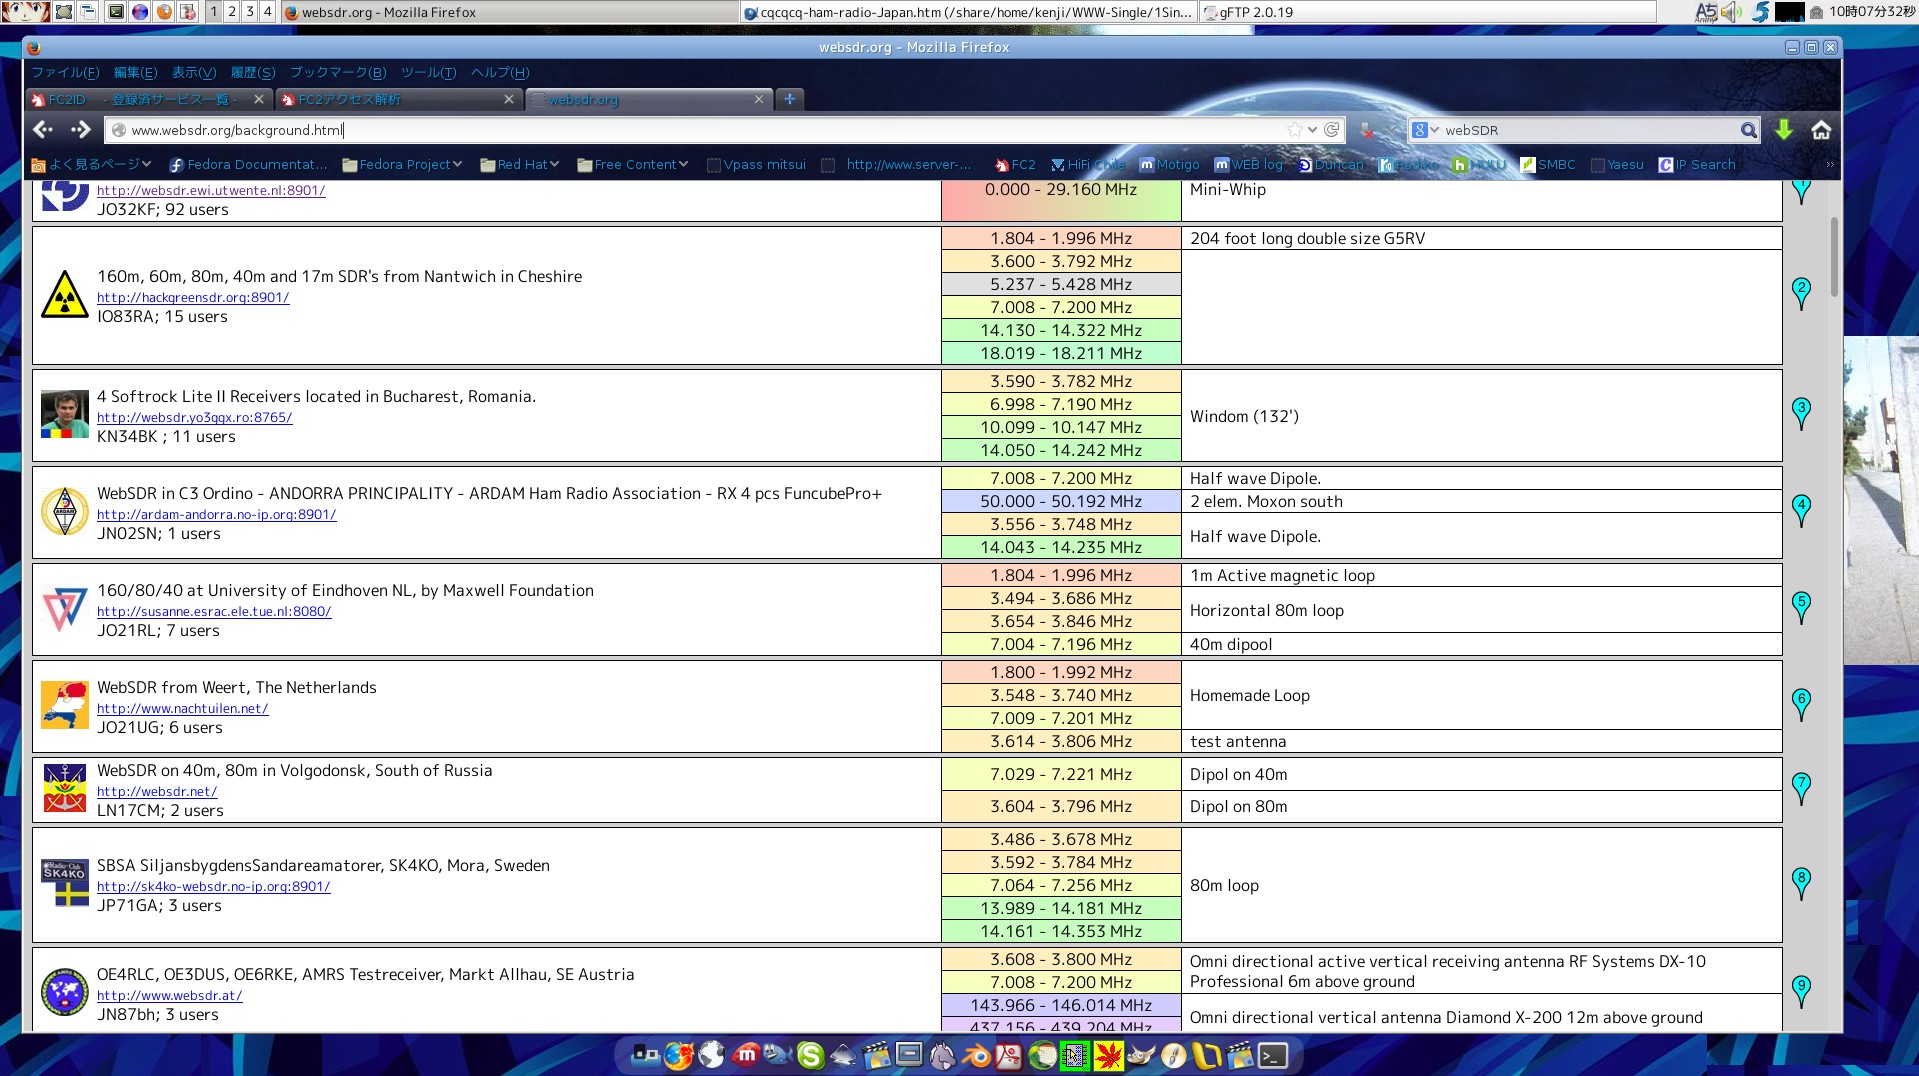
Task: Click in the URL address field
Action: pos(700,130)
